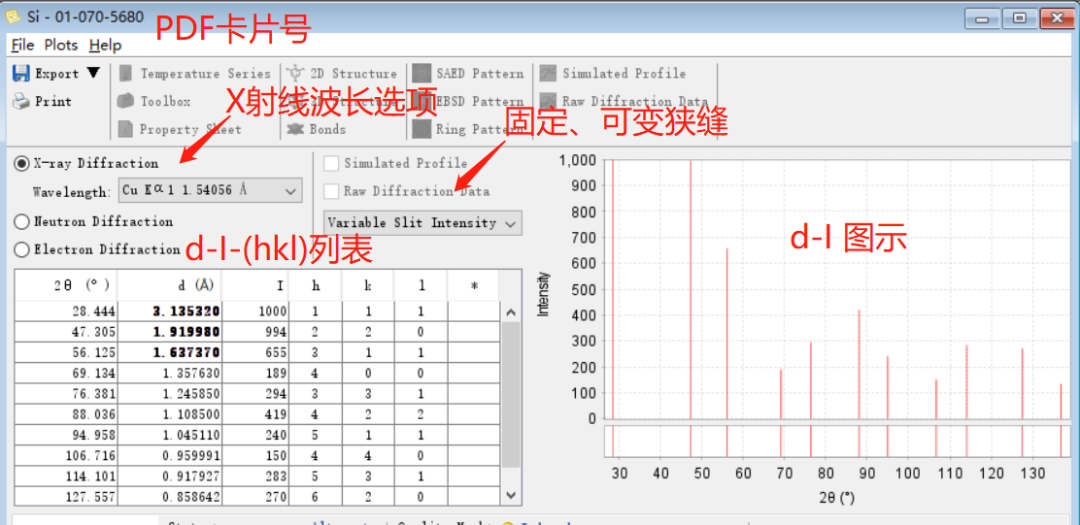Select the 106.716 row
The image size is (1080, 525).
[x=257, y=455]
